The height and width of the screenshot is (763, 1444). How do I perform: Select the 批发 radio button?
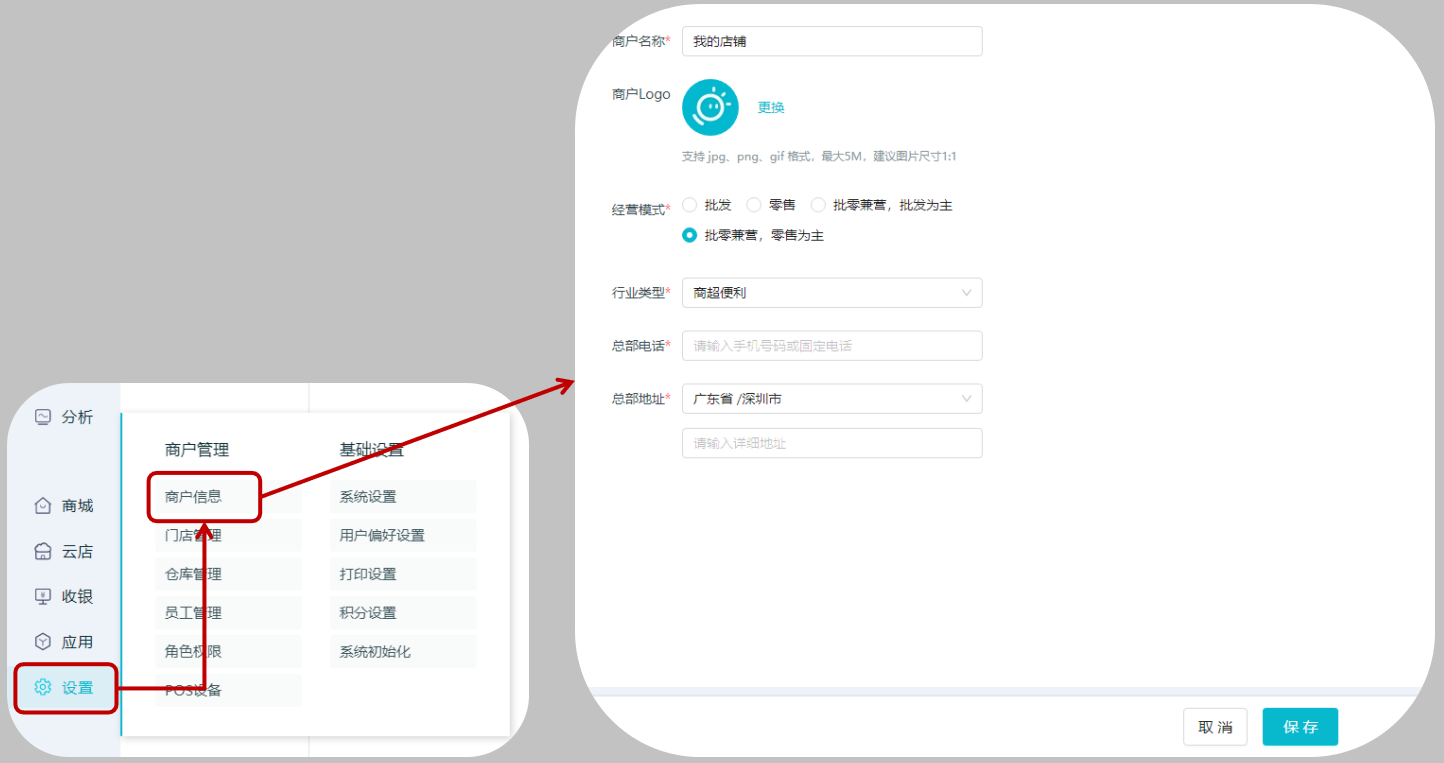click(689, 205)
